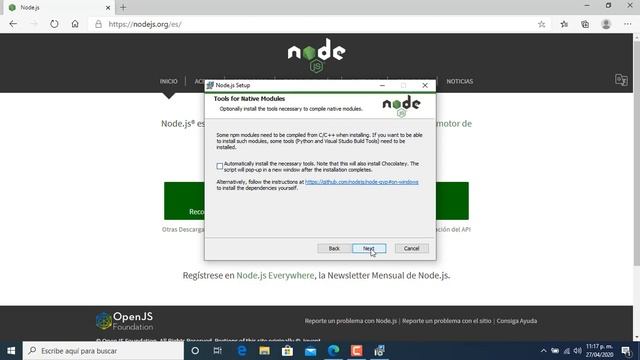Viewport: 640px width, 360px height.
Task: Open the orange recorder app taskbar icon
Action: (x=356, y=351)
